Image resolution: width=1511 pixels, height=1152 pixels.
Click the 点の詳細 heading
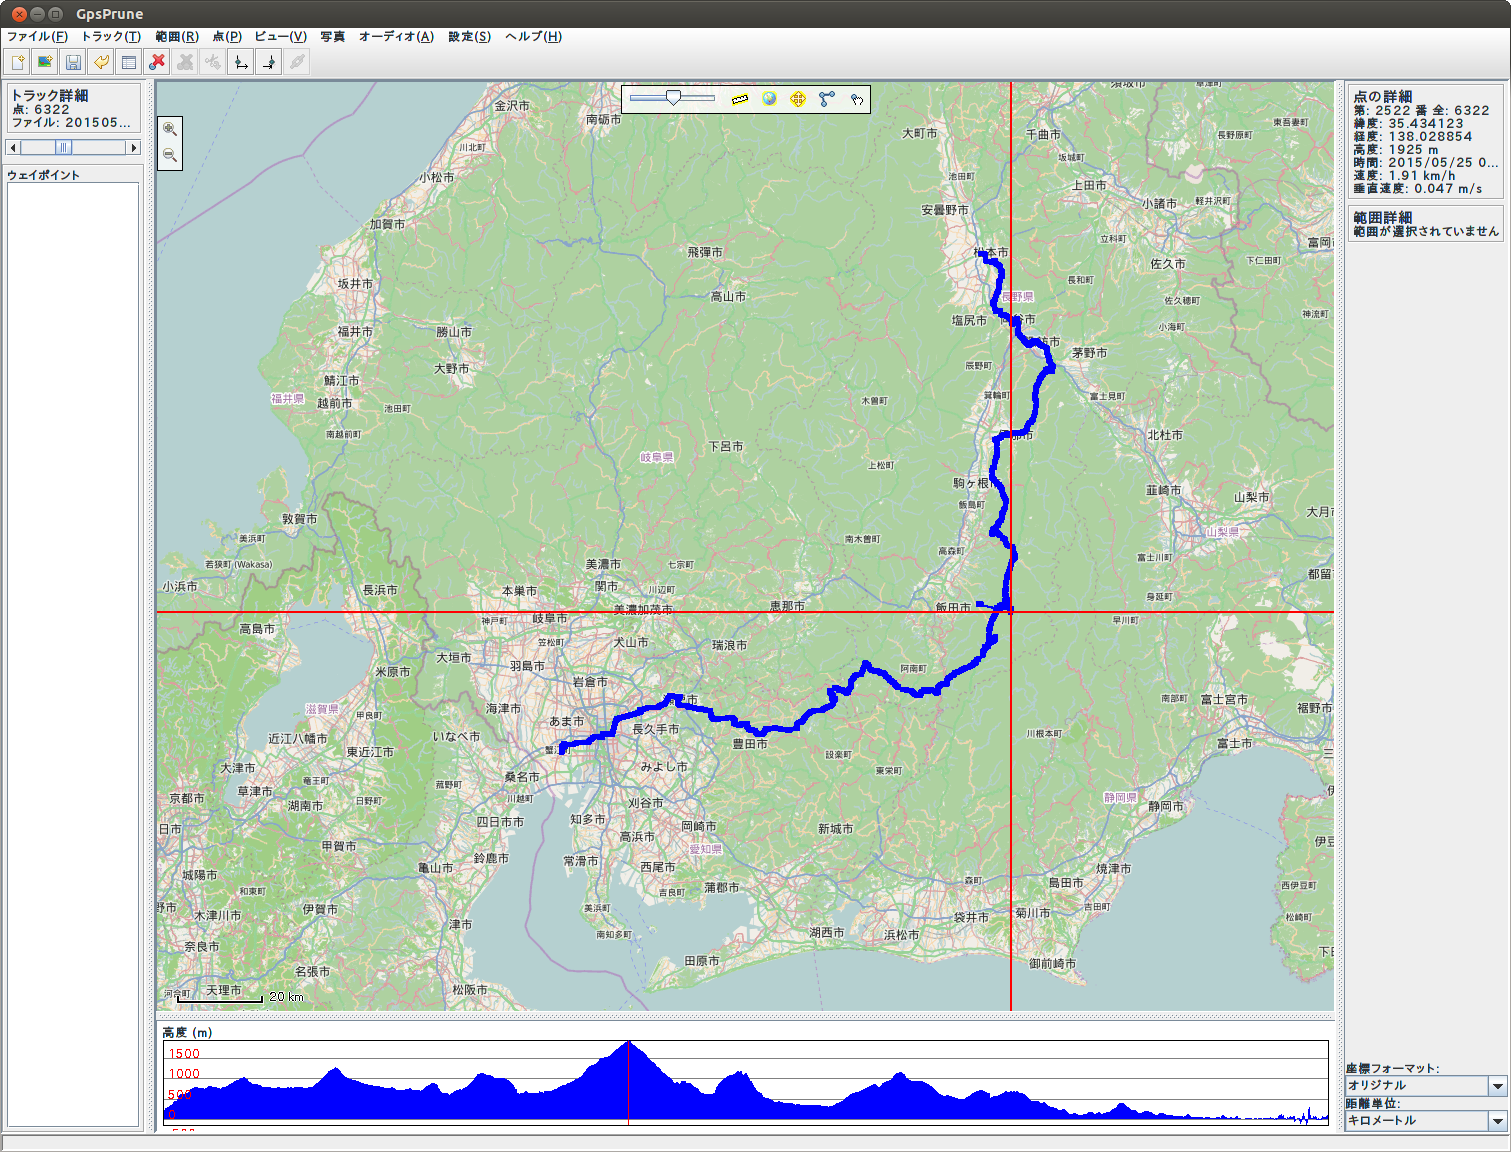pyautogui.click(x=1383, y=97)
